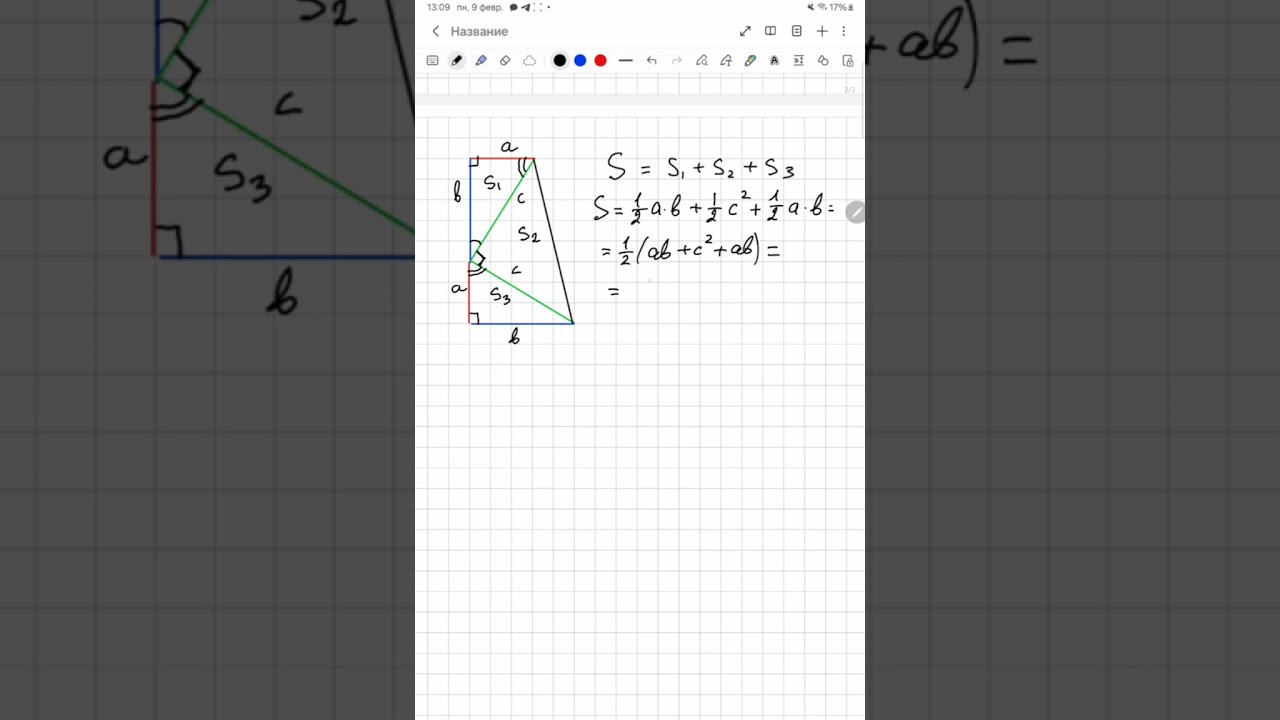Expand the note to full-screen view
This screenshot has width=1280, height=720.
[745, 32]
